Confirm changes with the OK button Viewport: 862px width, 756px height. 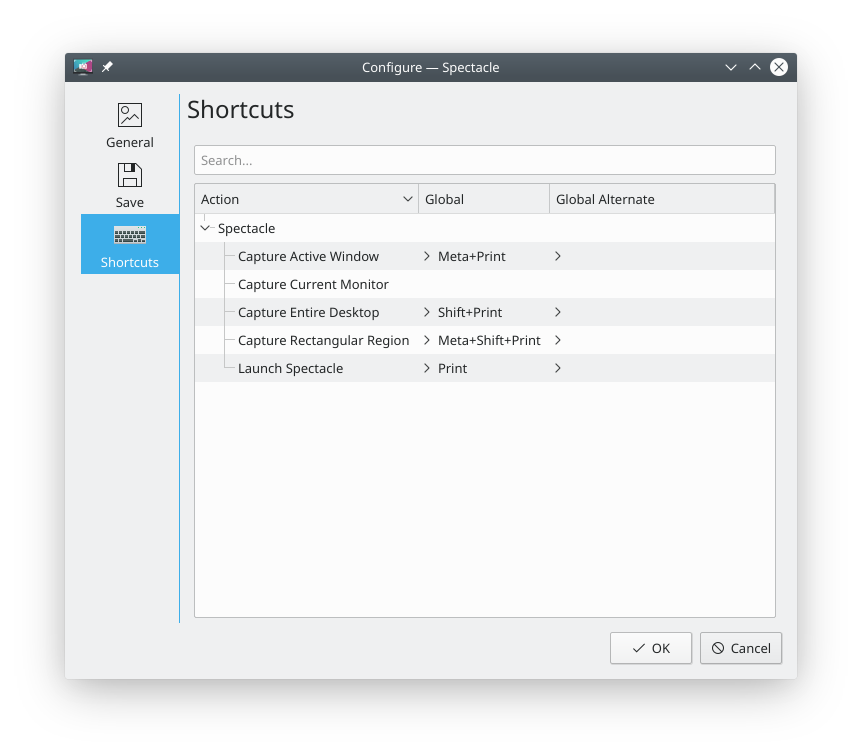tap(651, 648)
